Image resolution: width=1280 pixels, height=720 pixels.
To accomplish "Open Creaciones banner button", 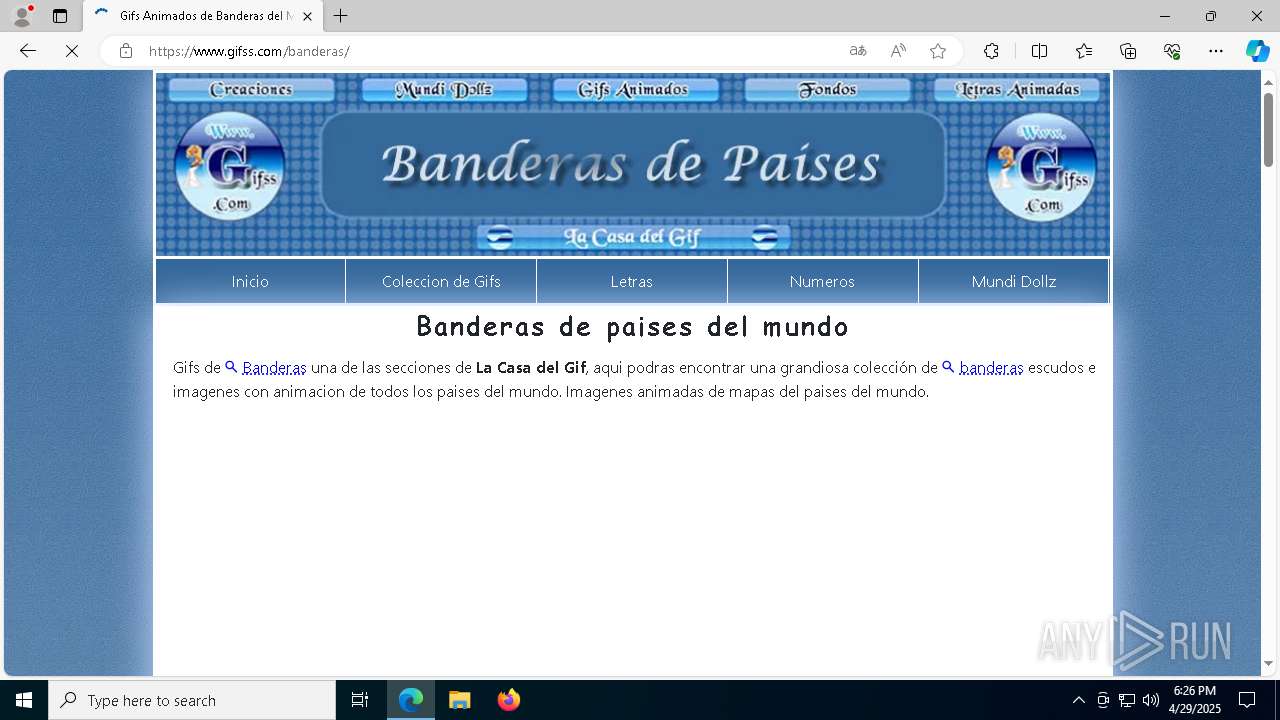I will (251, 90).
